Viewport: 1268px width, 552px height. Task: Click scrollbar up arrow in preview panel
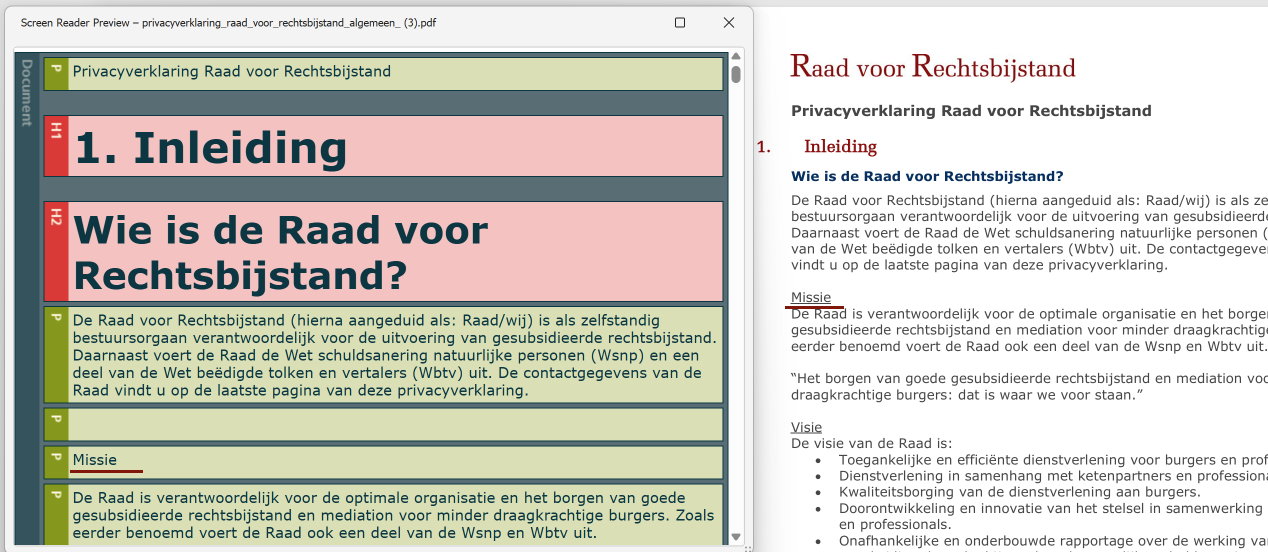tap(736, 57)
